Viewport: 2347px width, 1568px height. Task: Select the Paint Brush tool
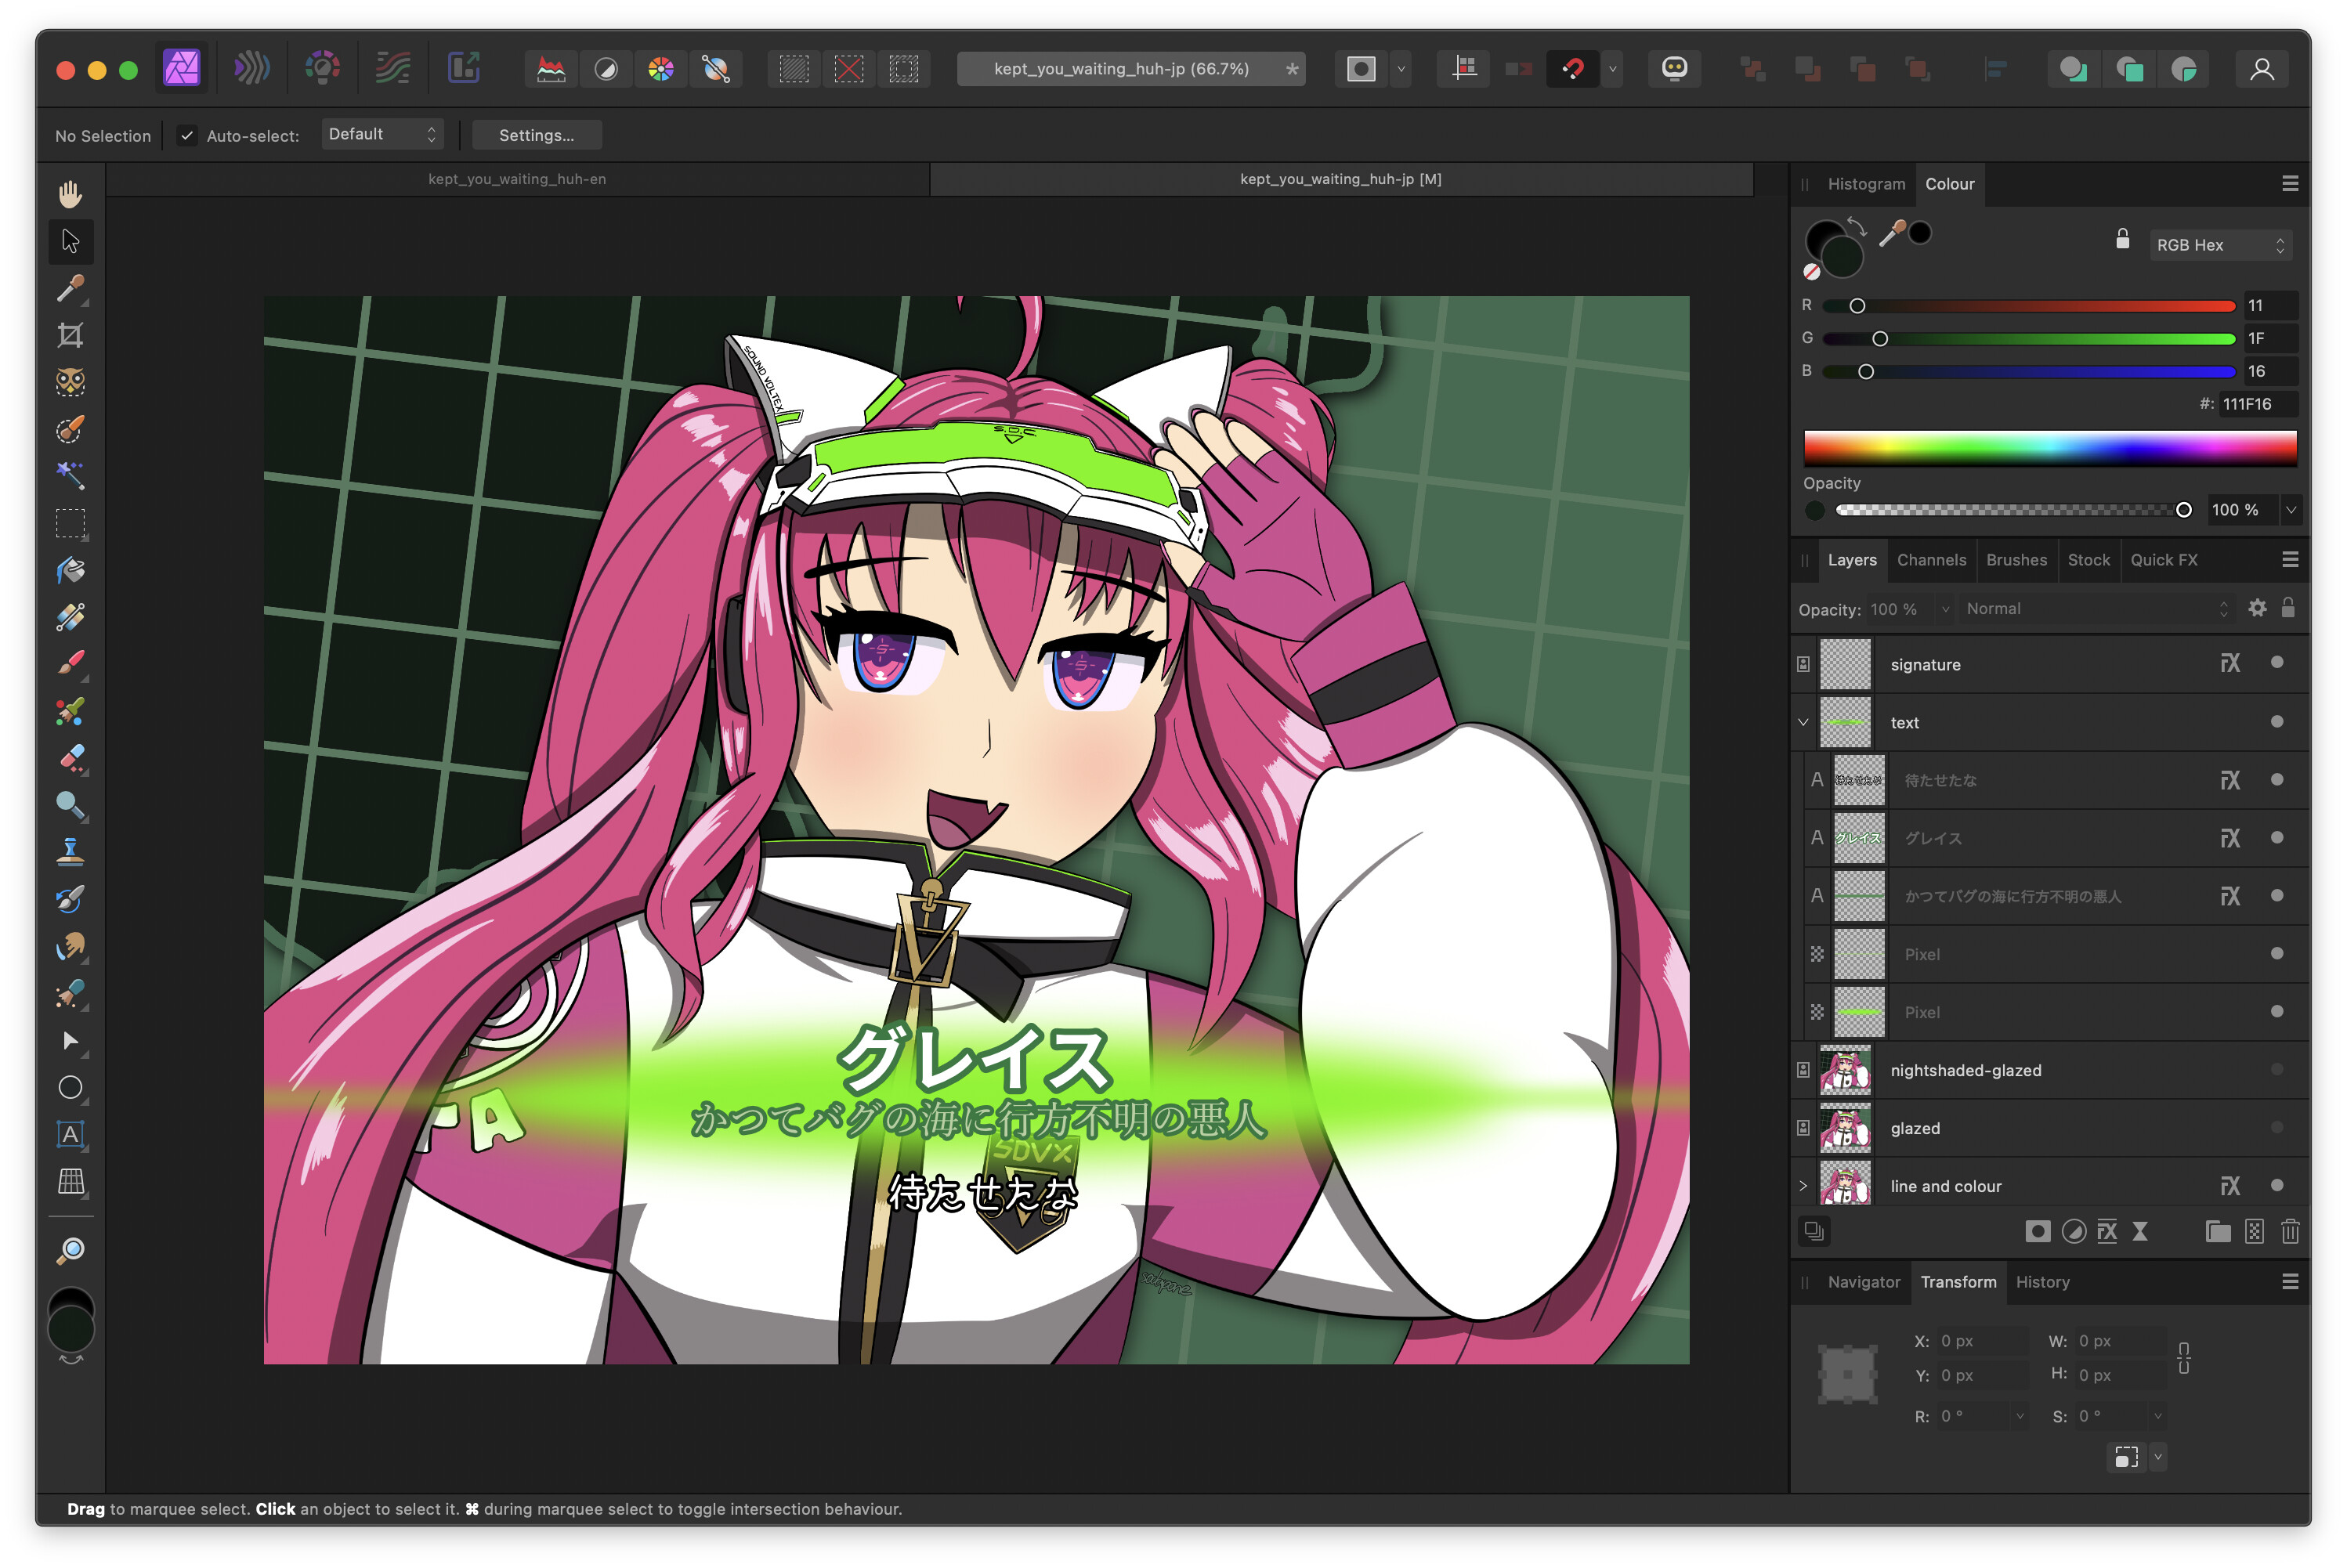point(70,663)
